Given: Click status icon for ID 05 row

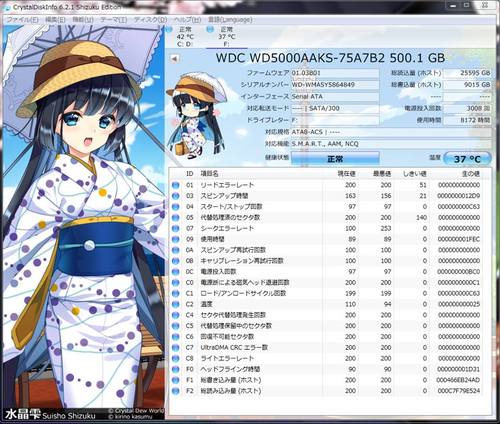Looking at the screenshot, I should (x=175, y=218).
